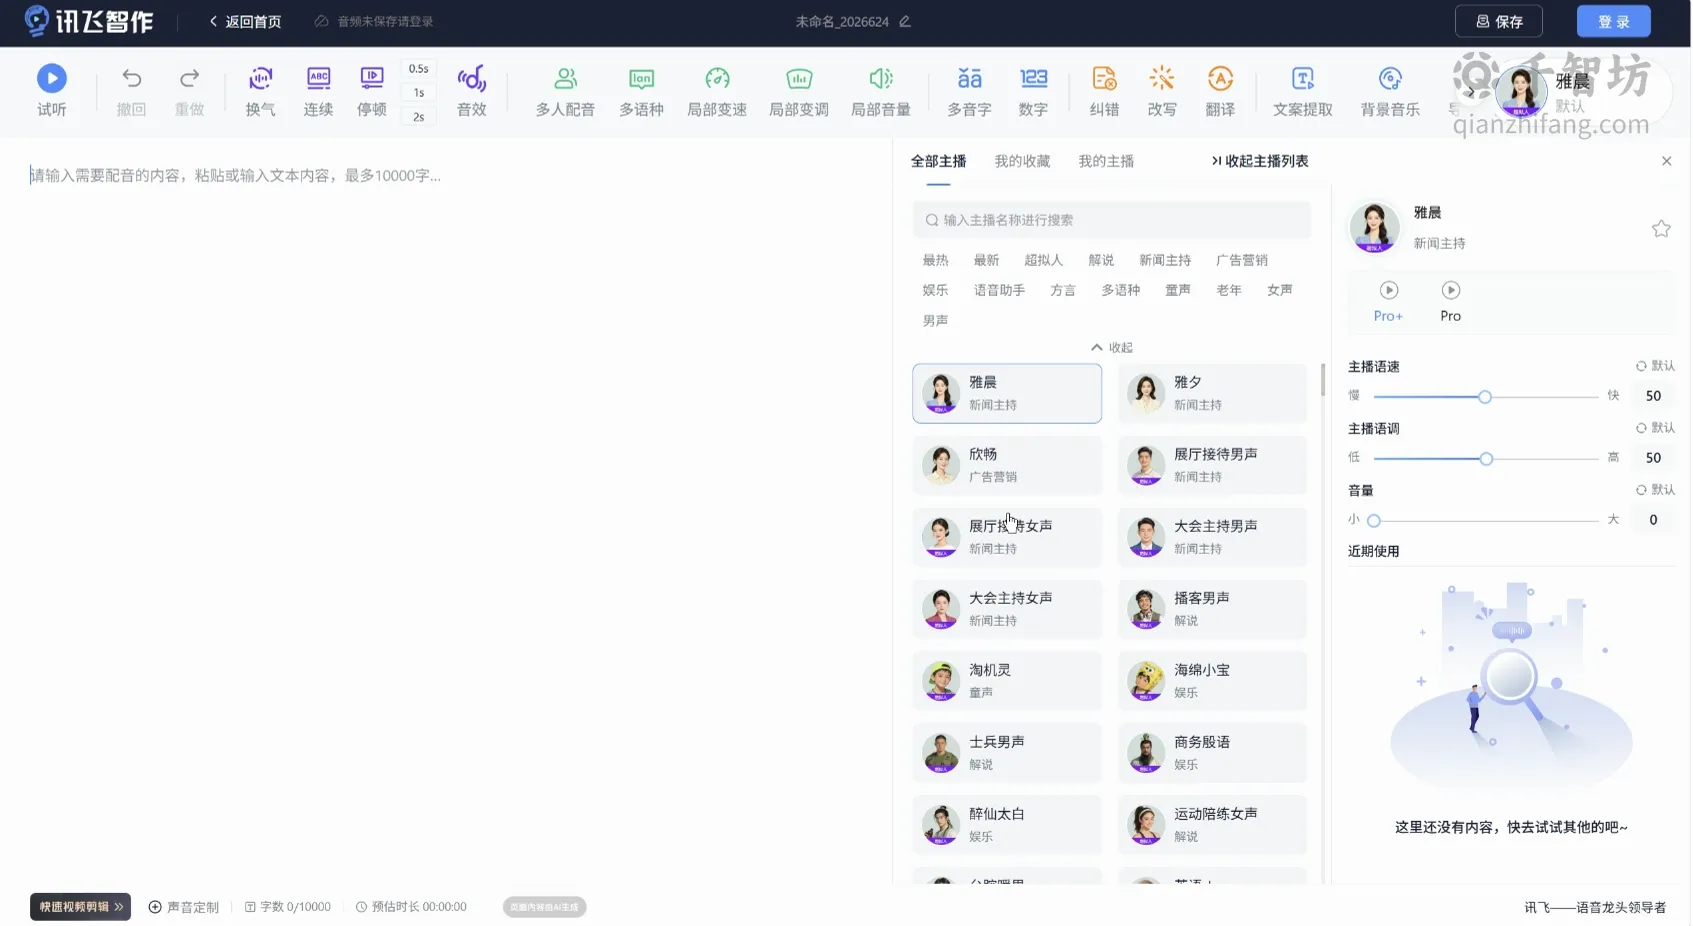This screenshot has height=926, width=1693.
Task: Choose the 2s pause duration
Action: [418, 117]
